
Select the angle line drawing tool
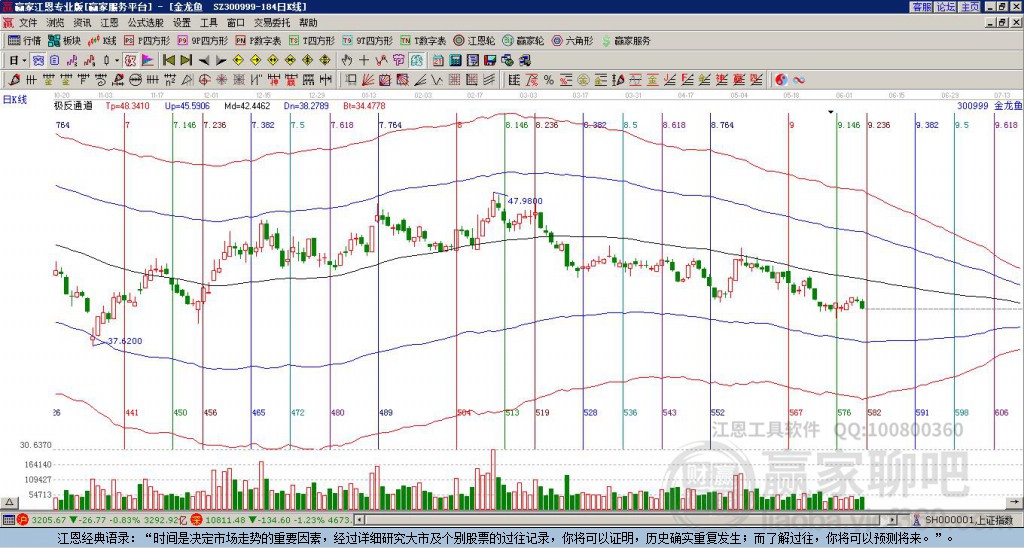click(419, 80)
